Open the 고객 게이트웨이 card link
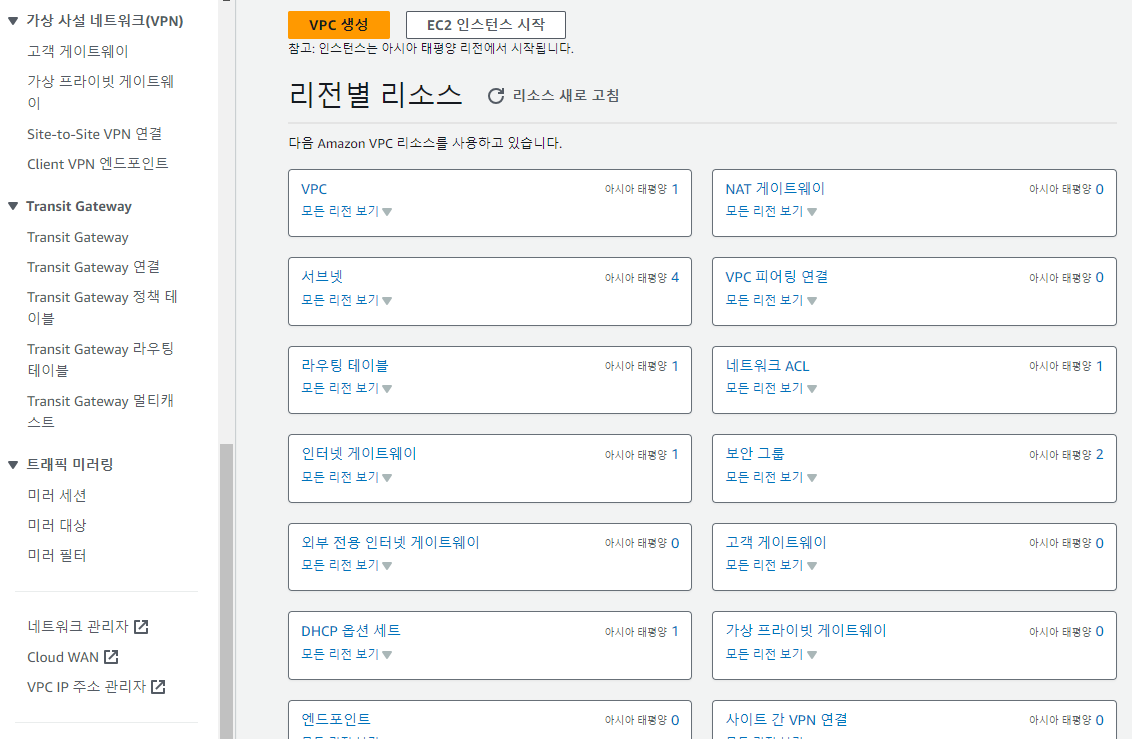The height and width of the screenshot is (739, 1132). pyautogui.click(x=776, y=543)
